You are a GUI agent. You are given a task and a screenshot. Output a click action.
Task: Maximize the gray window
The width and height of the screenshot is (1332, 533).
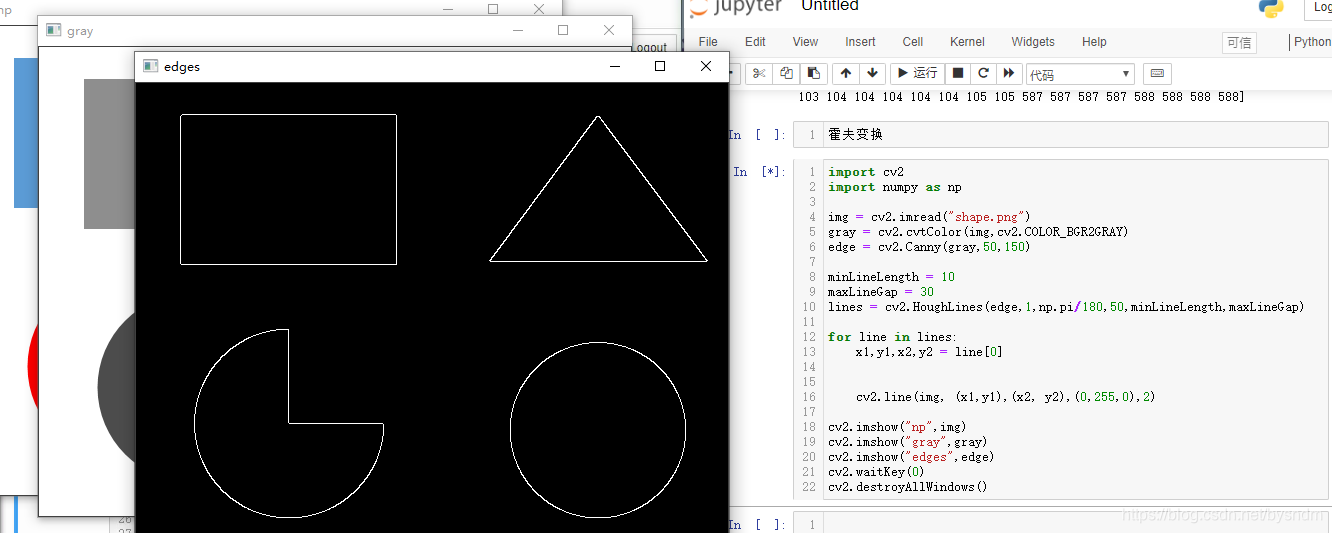[x=563, y=31]
